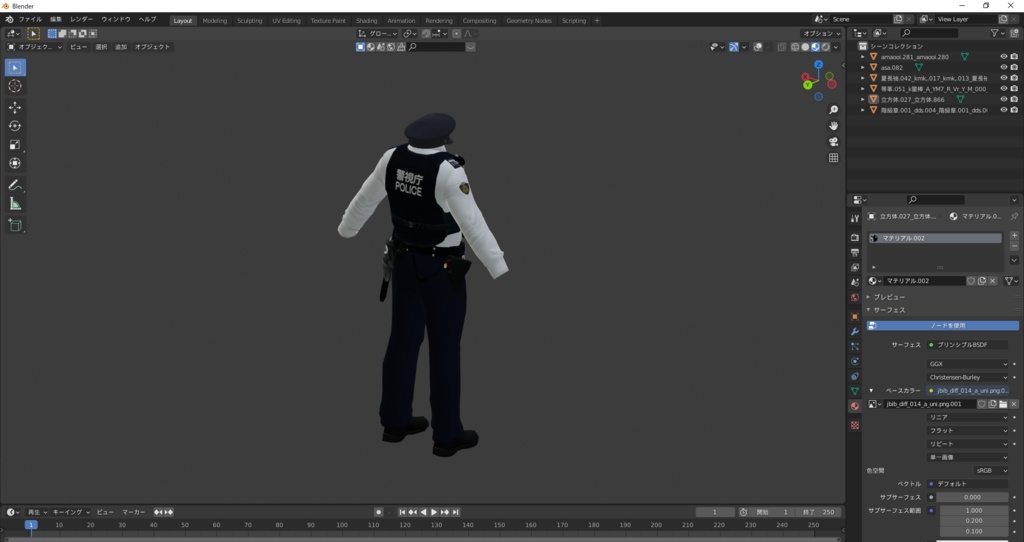1024x542 pixels.
Task: Toggle the pin icon in properties header
Action: [1014, 216]
